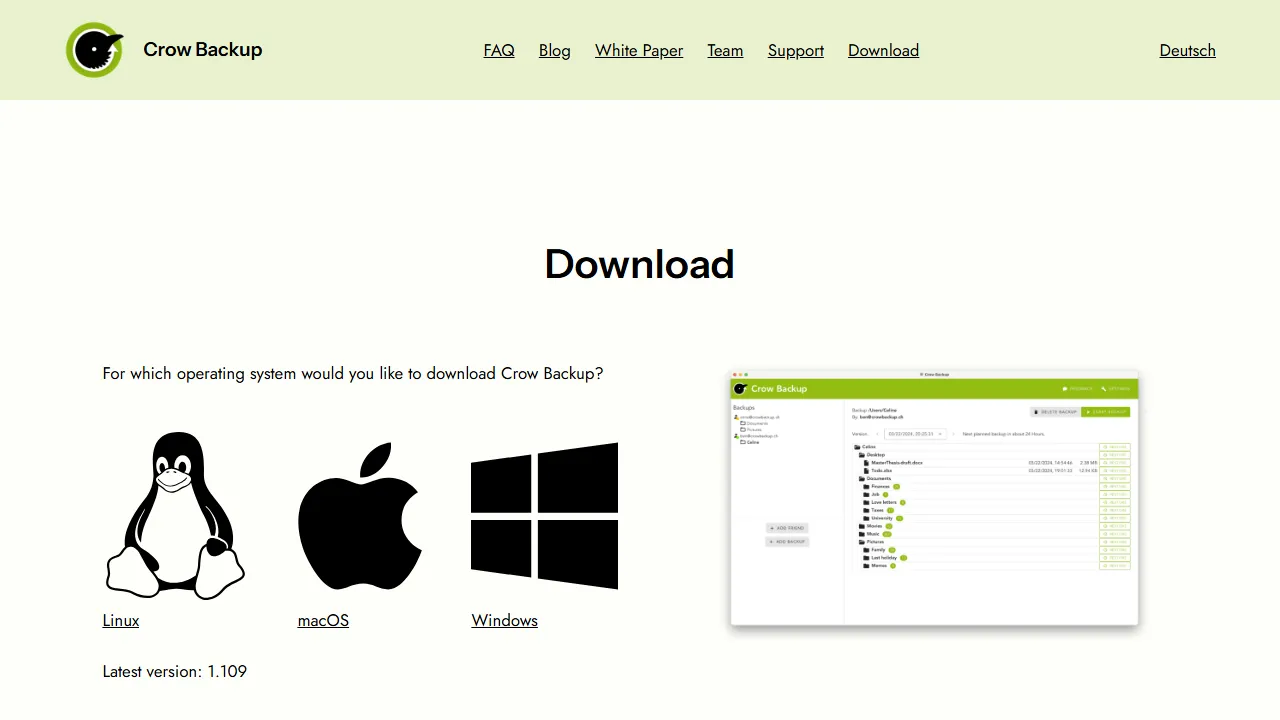Open the Team navigation item
Screen dimensions: 1280x720
725,50
